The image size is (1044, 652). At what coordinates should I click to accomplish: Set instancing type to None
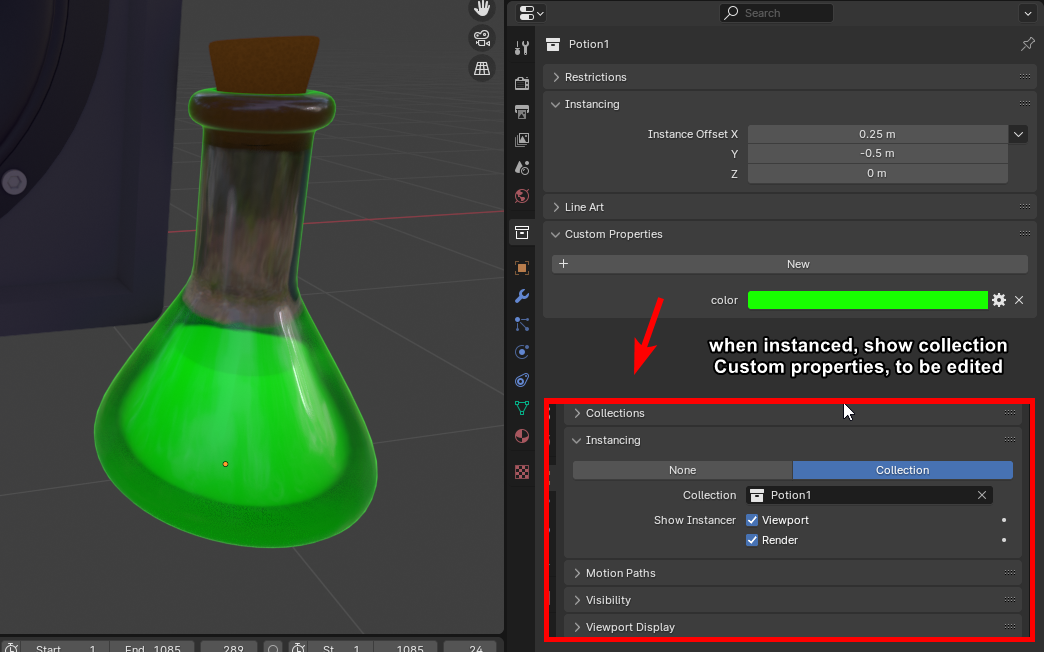point(682,470)
